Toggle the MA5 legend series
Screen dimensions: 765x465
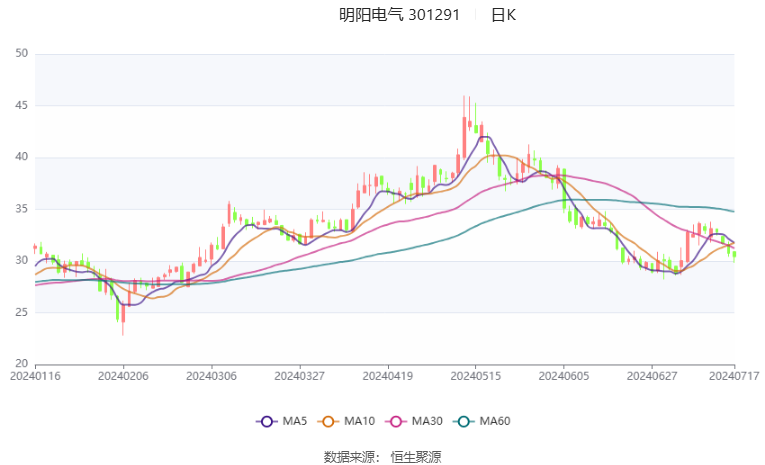pos(282,421)
